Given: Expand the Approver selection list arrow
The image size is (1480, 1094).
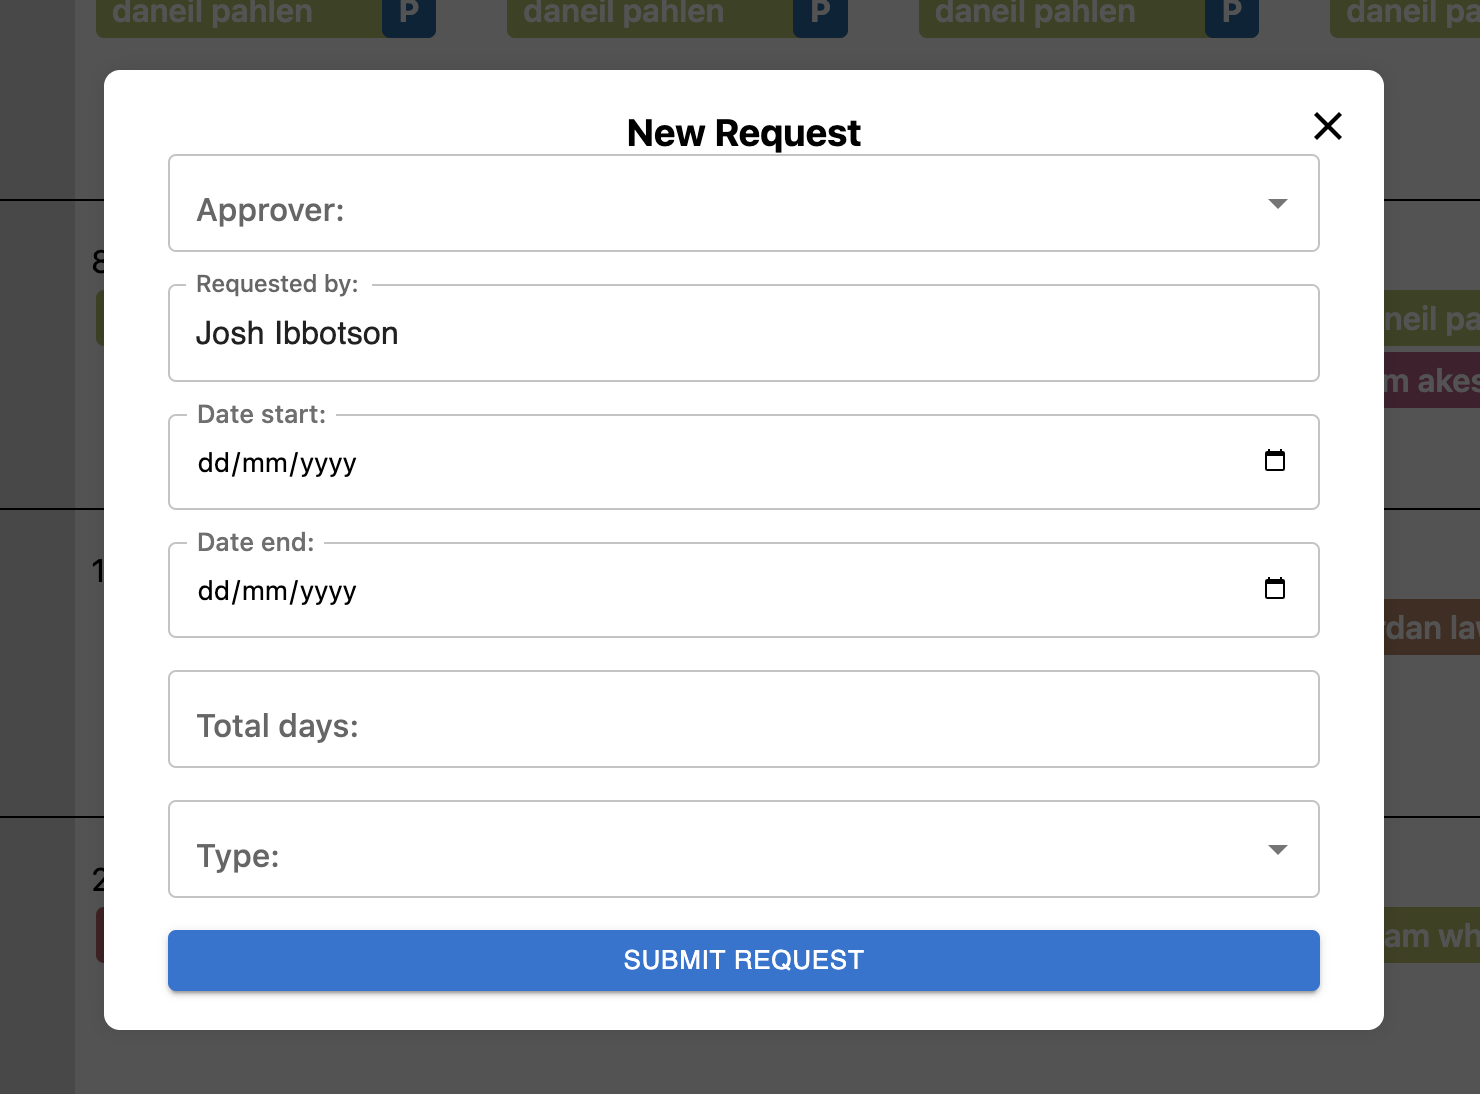Looking at the screenshot, I should 1277,204.
